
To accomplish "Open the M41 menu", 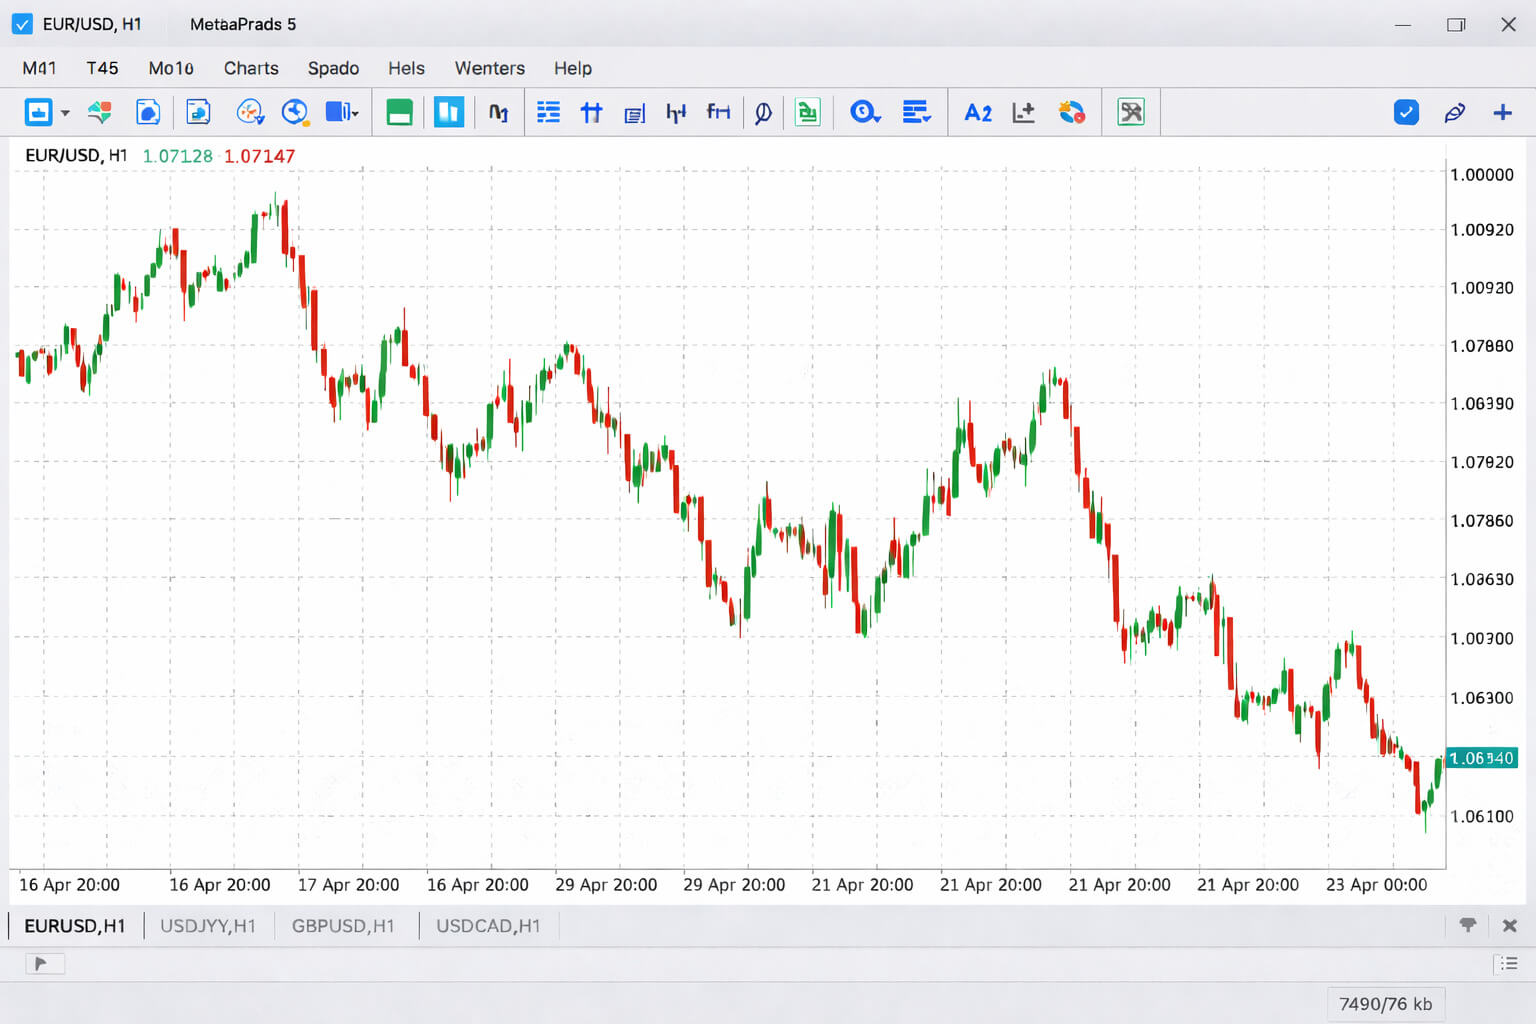I will pos(39,68).
